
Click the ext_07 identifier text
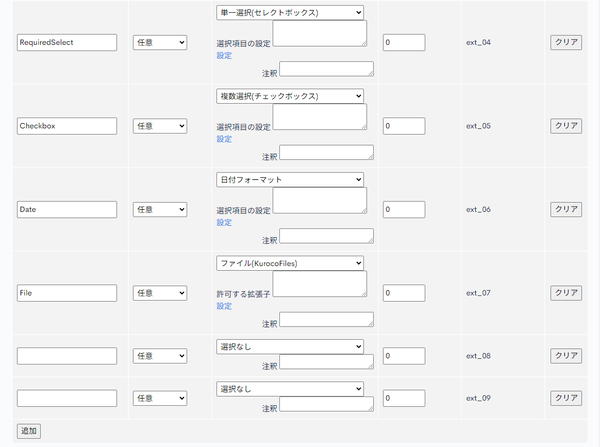click(x=478, y=293)
